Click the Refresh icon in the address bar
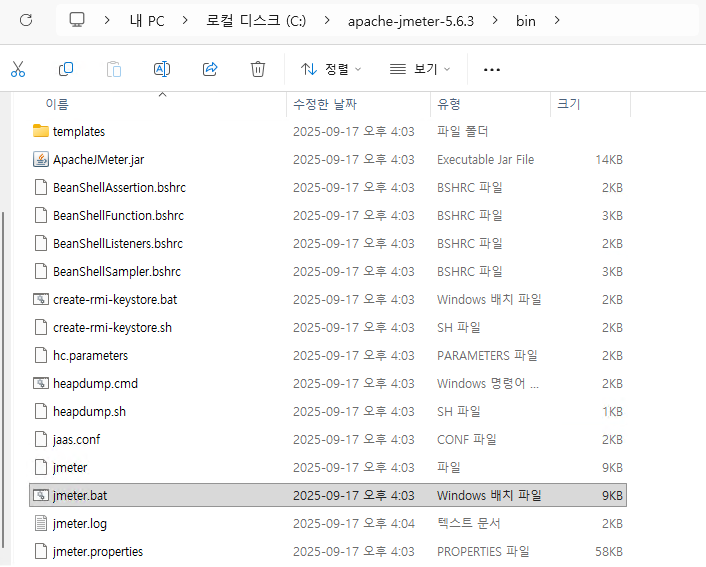The width and height of the screenshot is (706, 567). 26,20
